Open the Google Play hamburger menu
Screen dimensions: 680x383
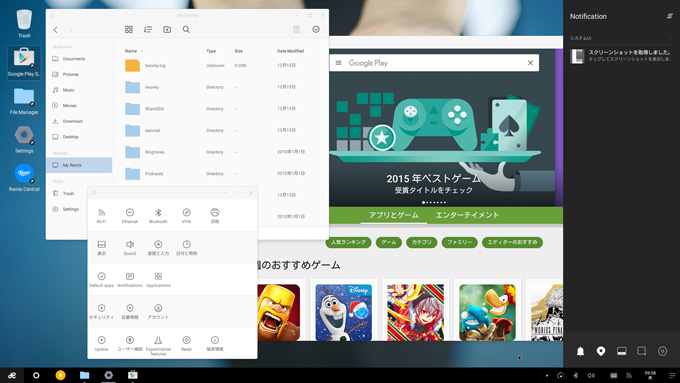tap(339, 63)
